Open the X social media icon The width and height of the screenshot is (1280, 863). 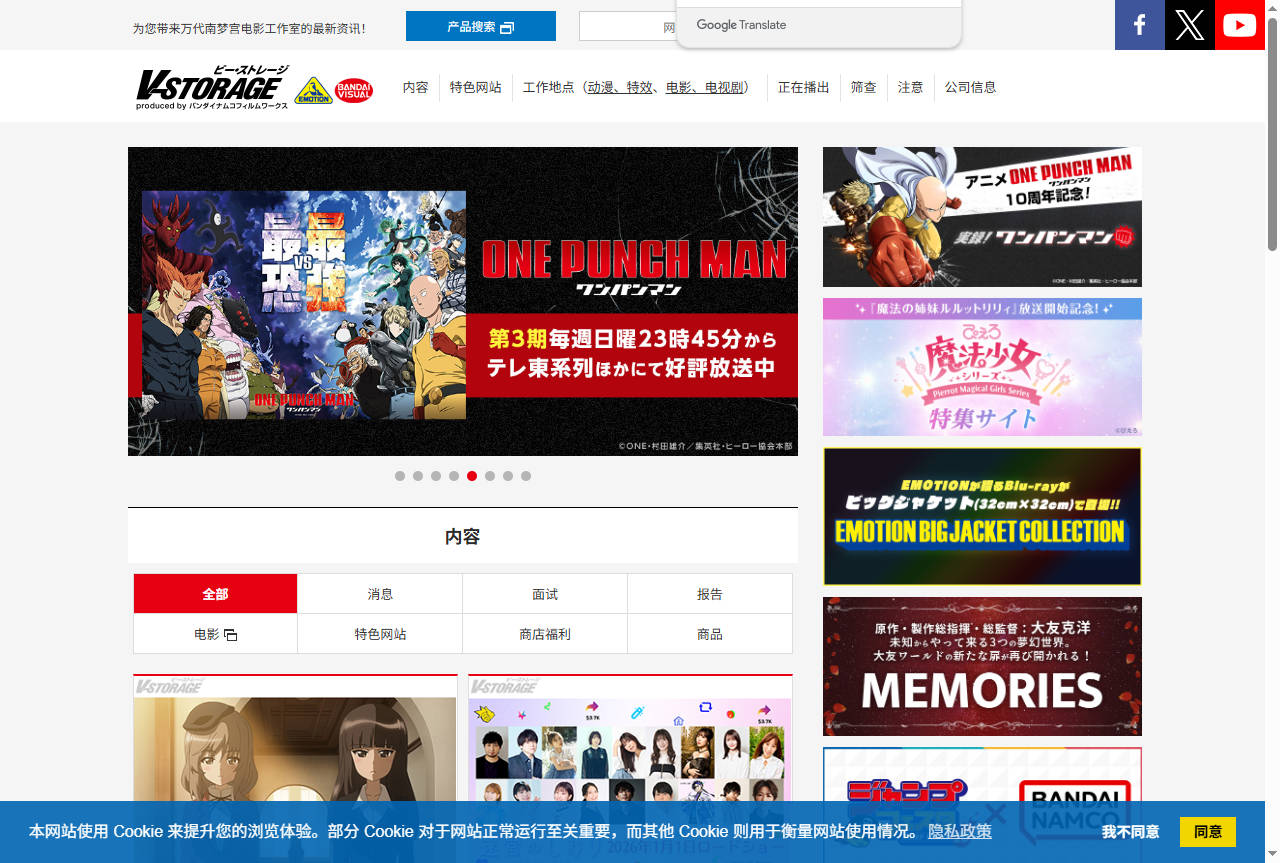(x=1190, y=25)
